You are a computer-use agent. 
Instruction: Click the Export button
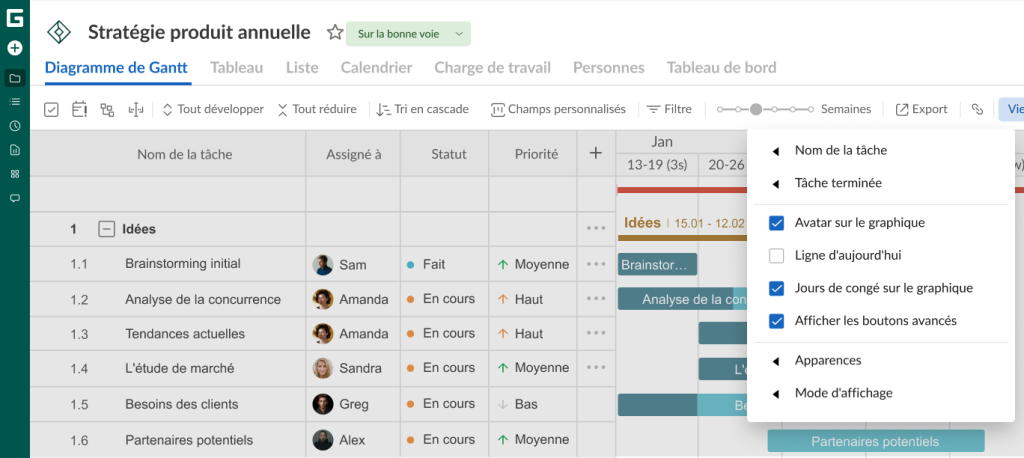(921, 110)
